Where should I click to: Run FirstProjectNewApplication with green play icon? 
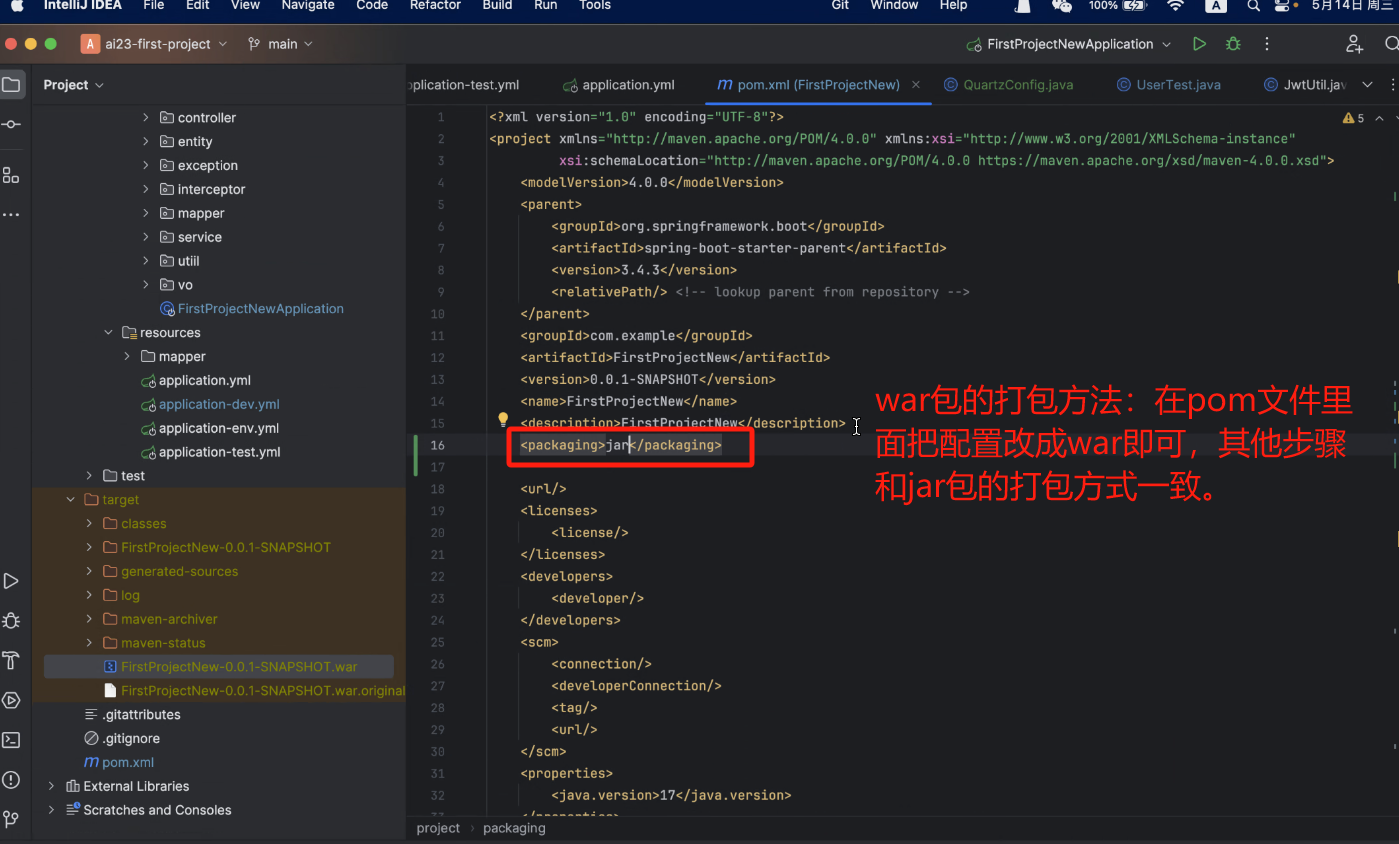[x=1199, y=44]
